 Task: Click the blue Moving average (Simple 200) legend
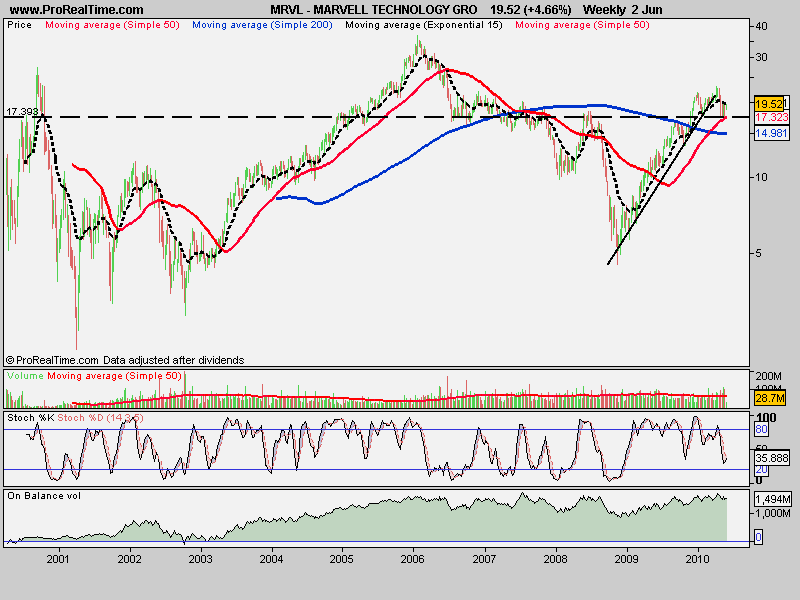coord(262,25)
